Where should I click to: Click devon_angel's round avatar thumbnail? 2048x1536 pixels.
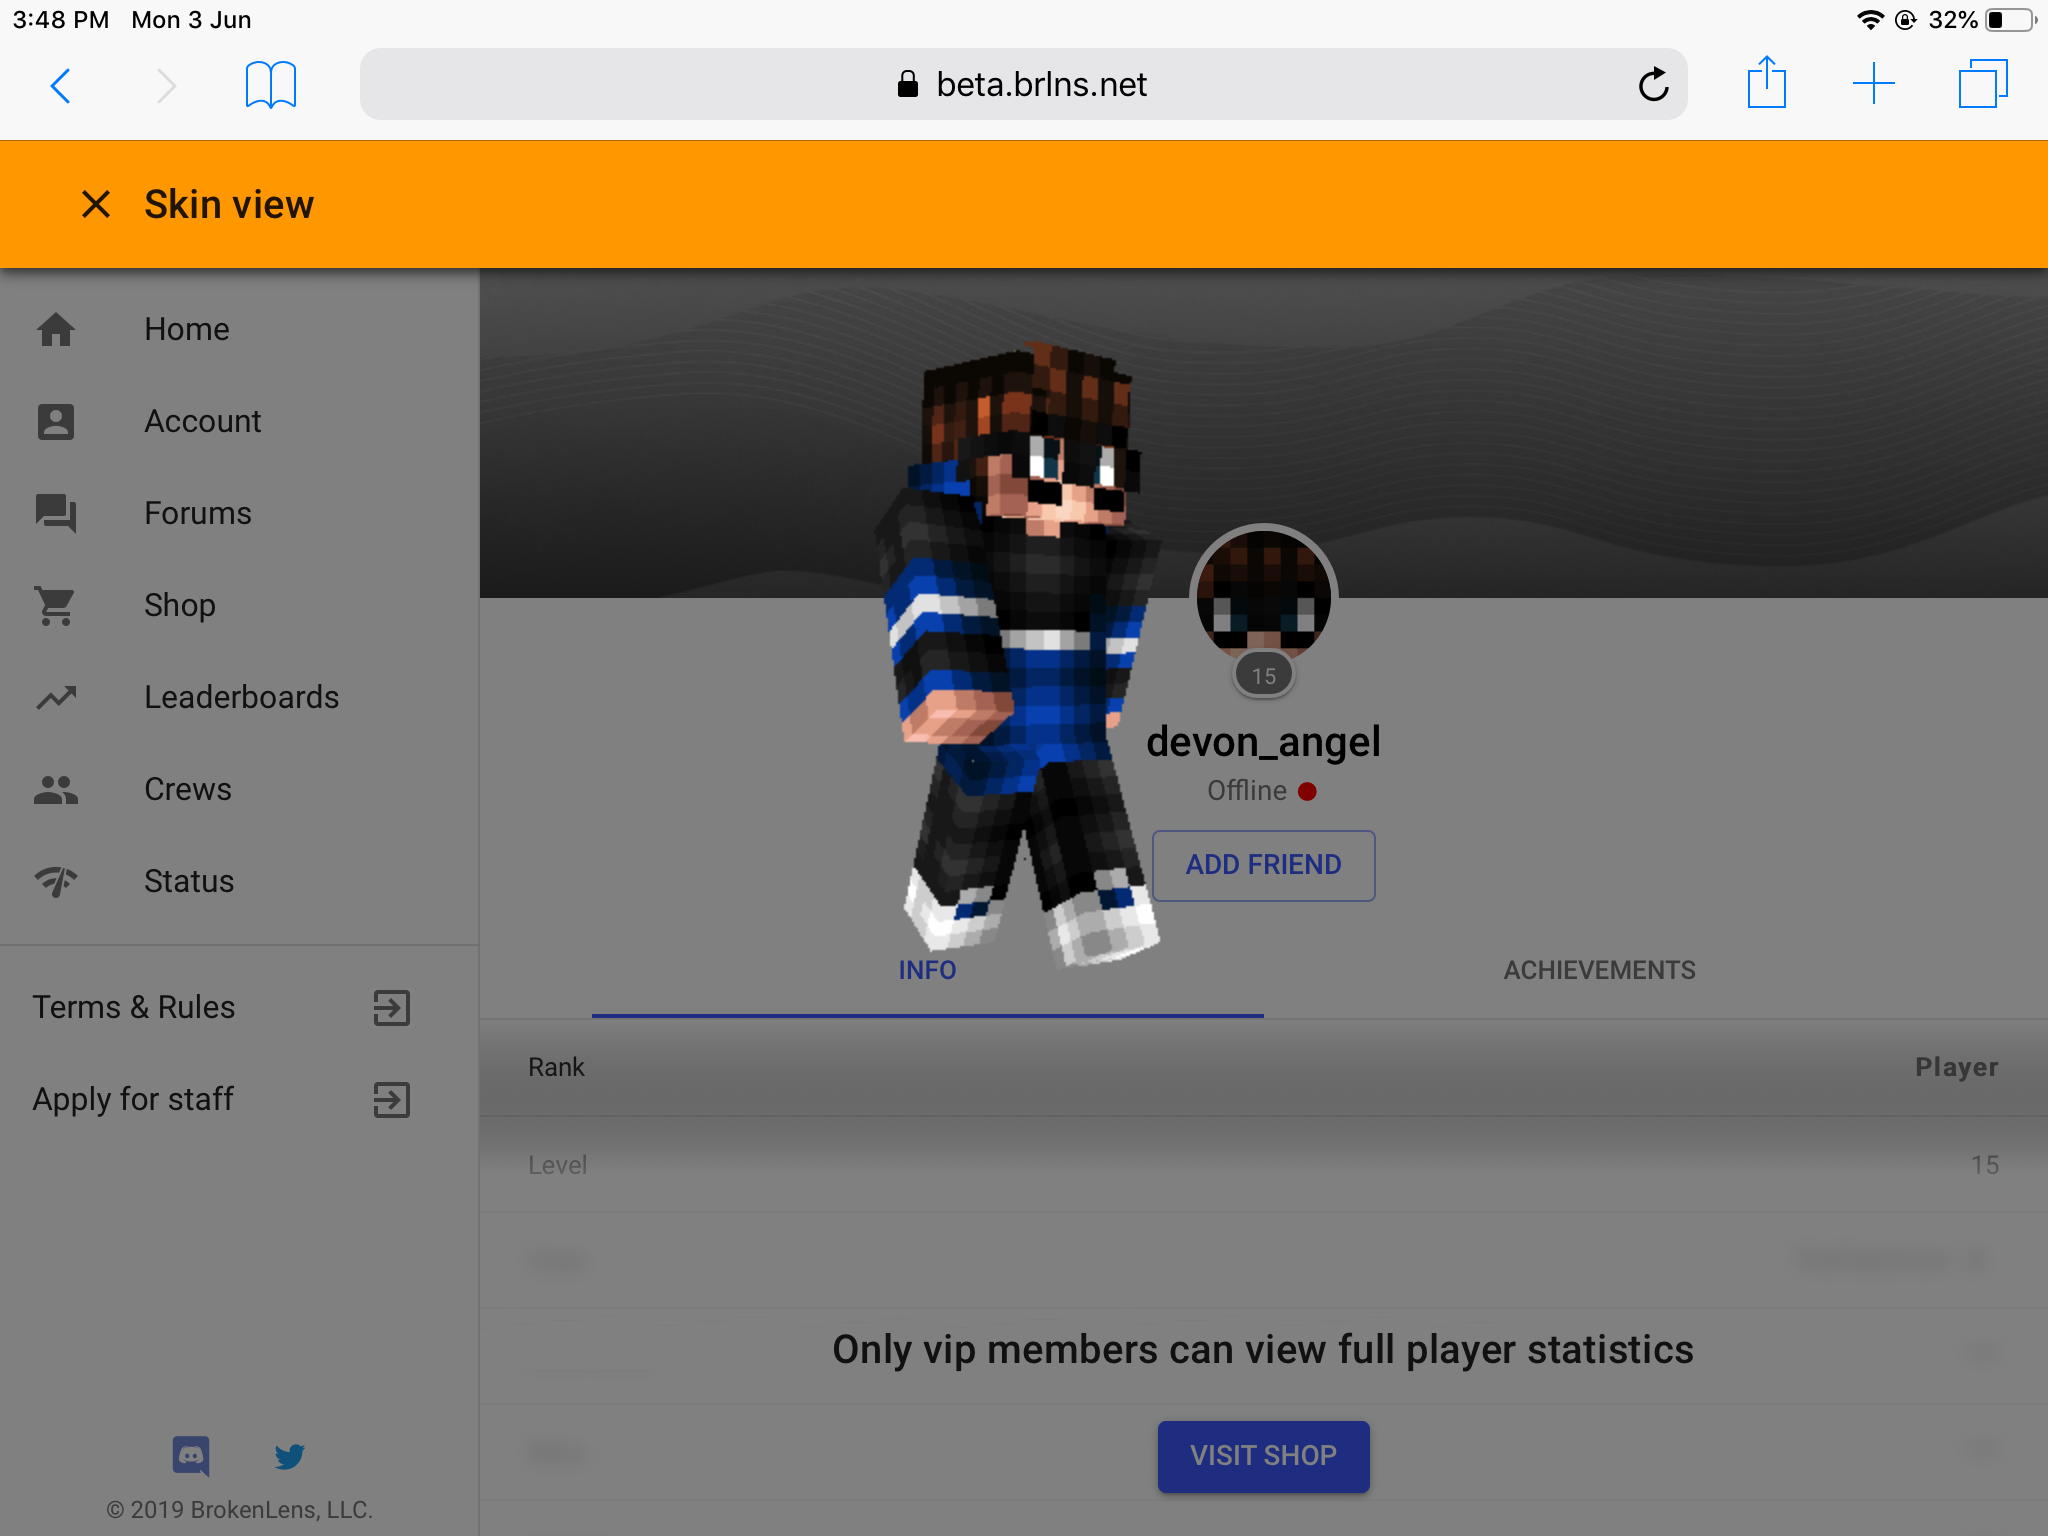click(1263, 597)
